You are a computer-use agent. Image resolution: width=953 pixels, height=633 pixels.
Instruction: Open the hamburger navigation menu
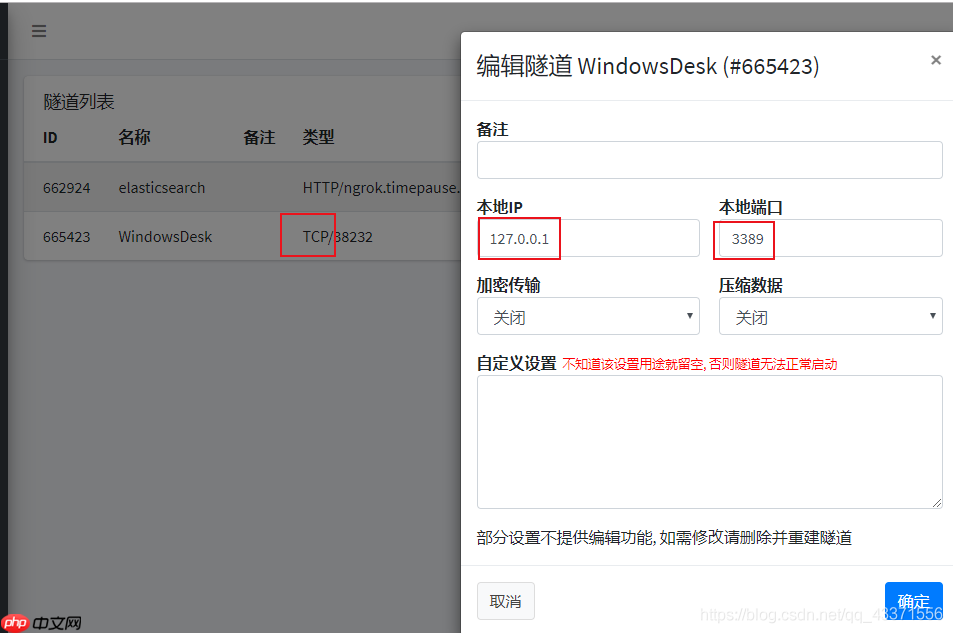[38, 31]
